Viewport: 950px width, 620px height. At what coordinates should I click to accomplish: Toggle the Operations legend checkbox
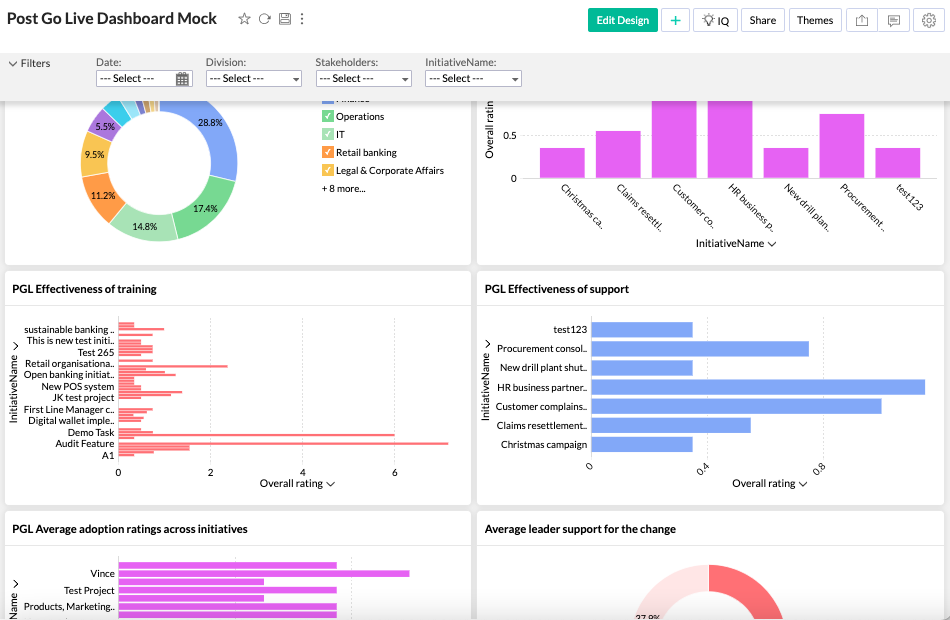pos(328,116)
